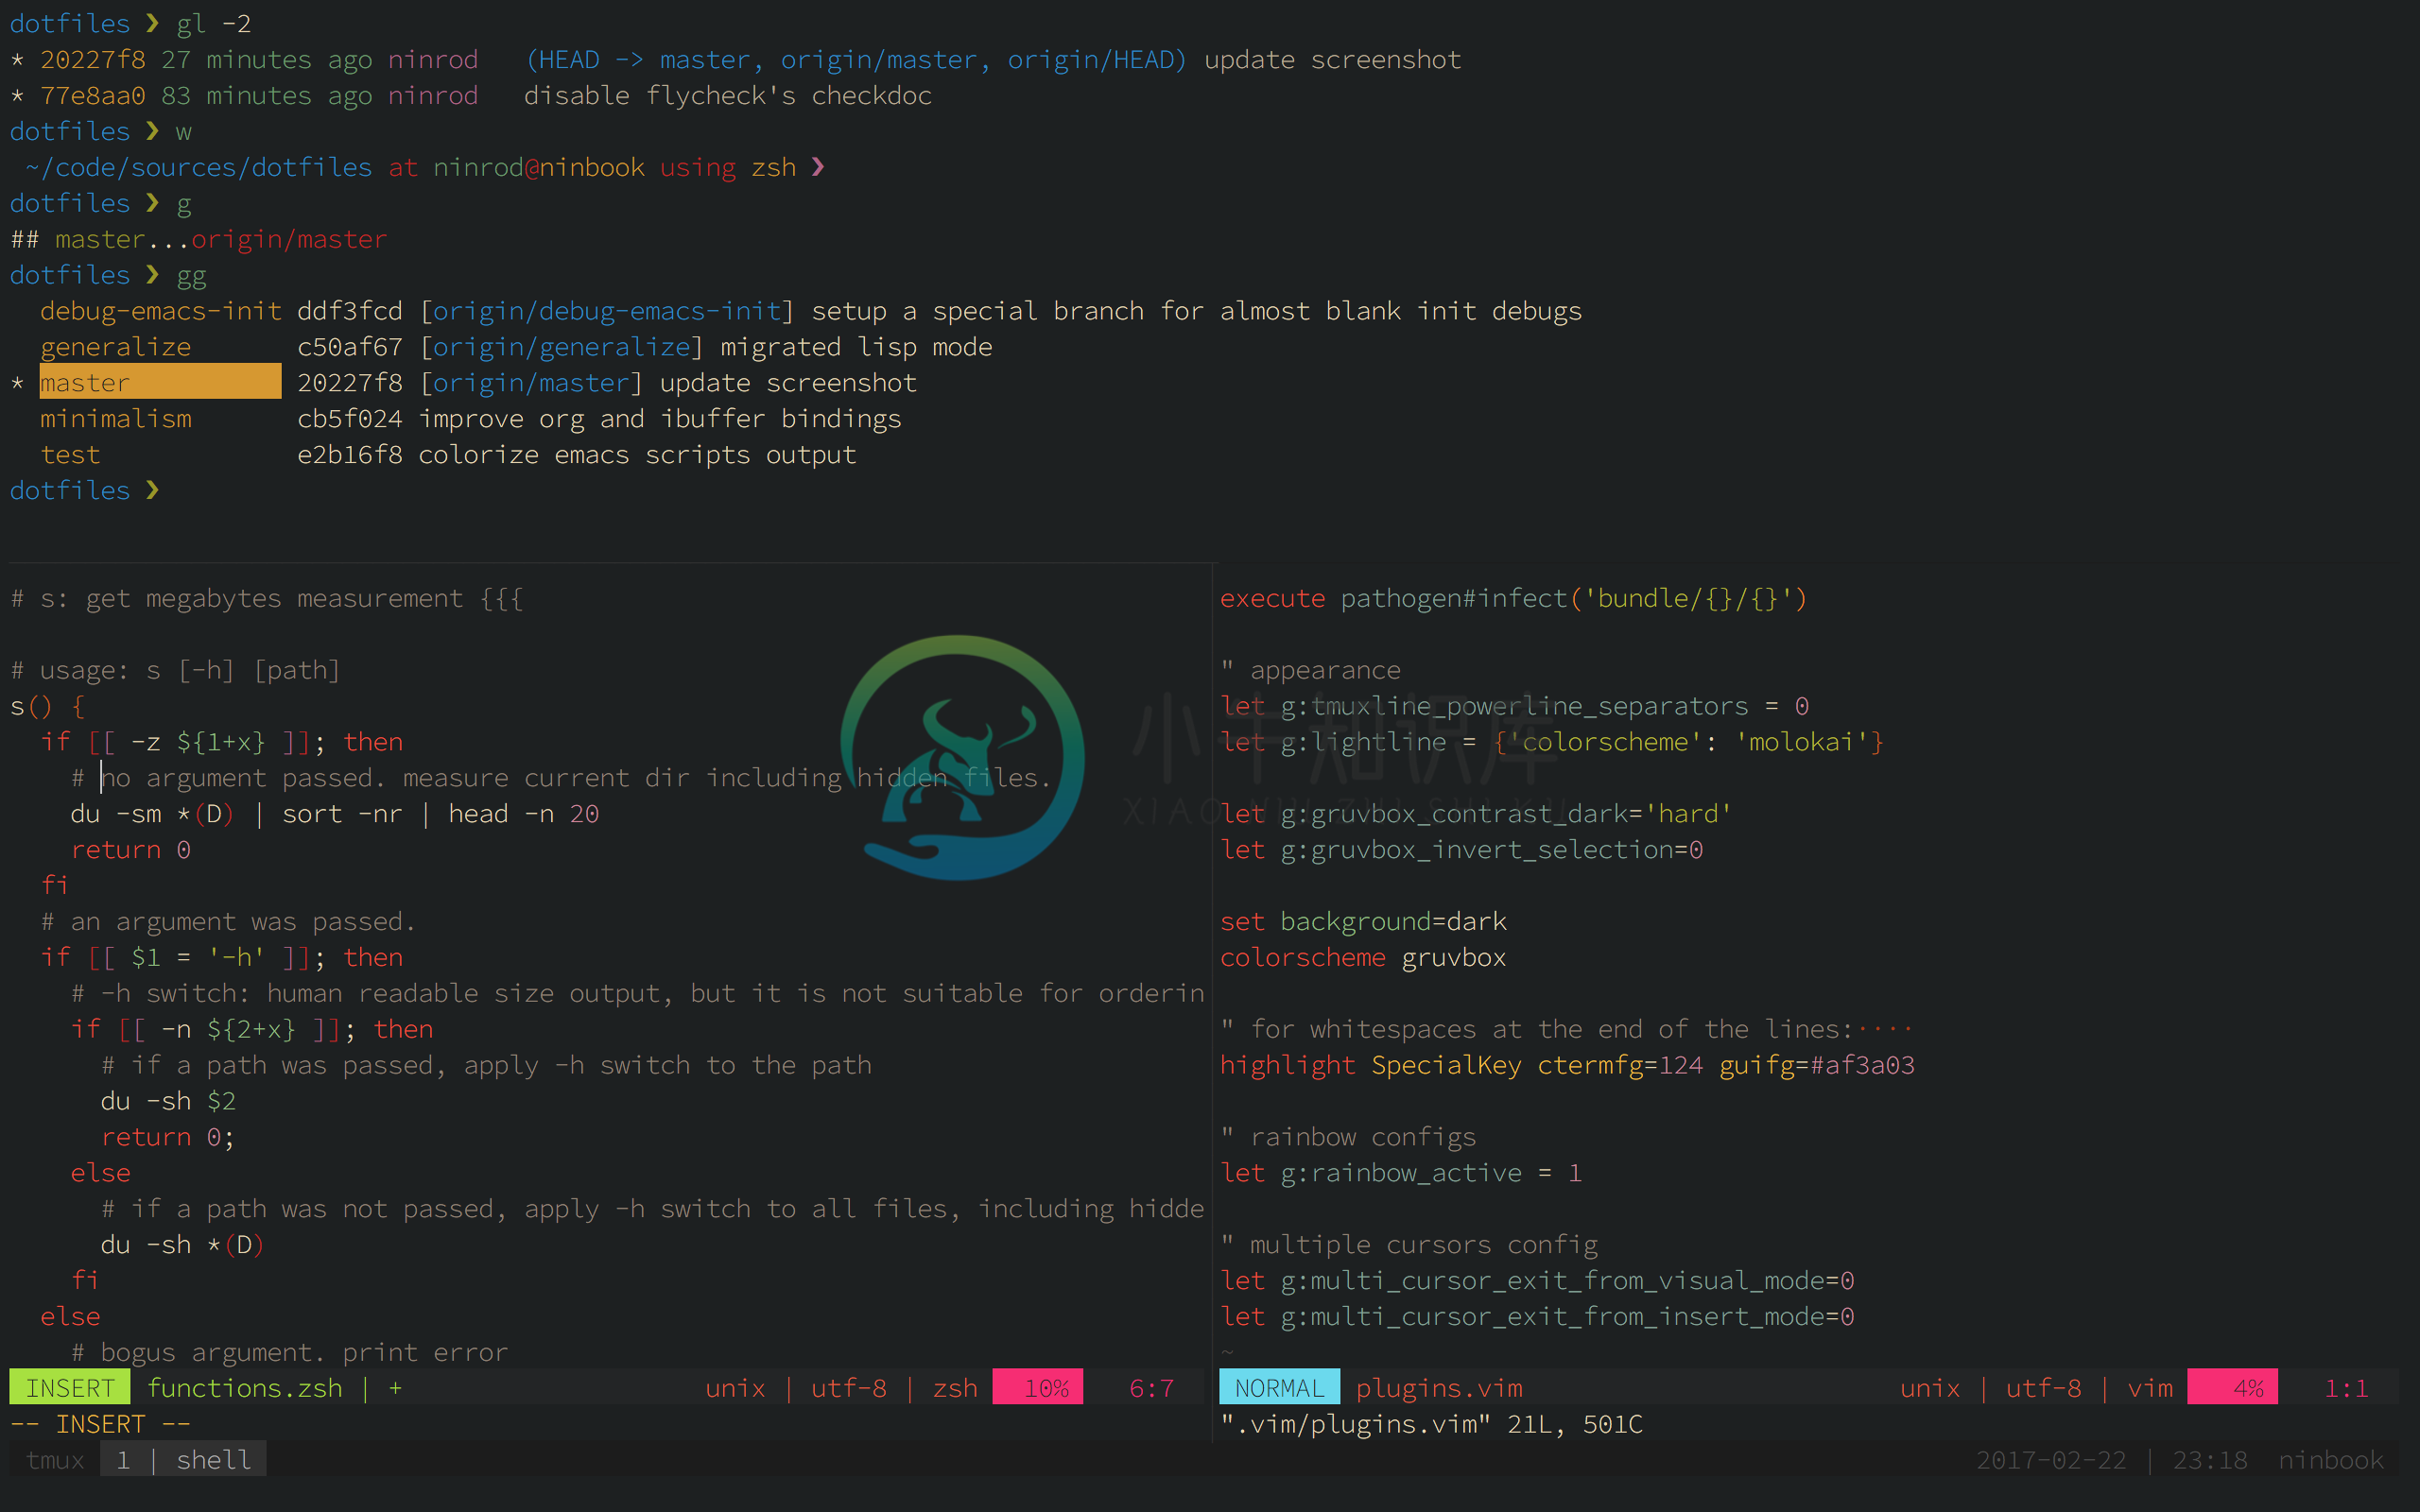Click 'origin/master' in the ## status line
This screenshot has width=2420, height=1512.
[289, 240]
